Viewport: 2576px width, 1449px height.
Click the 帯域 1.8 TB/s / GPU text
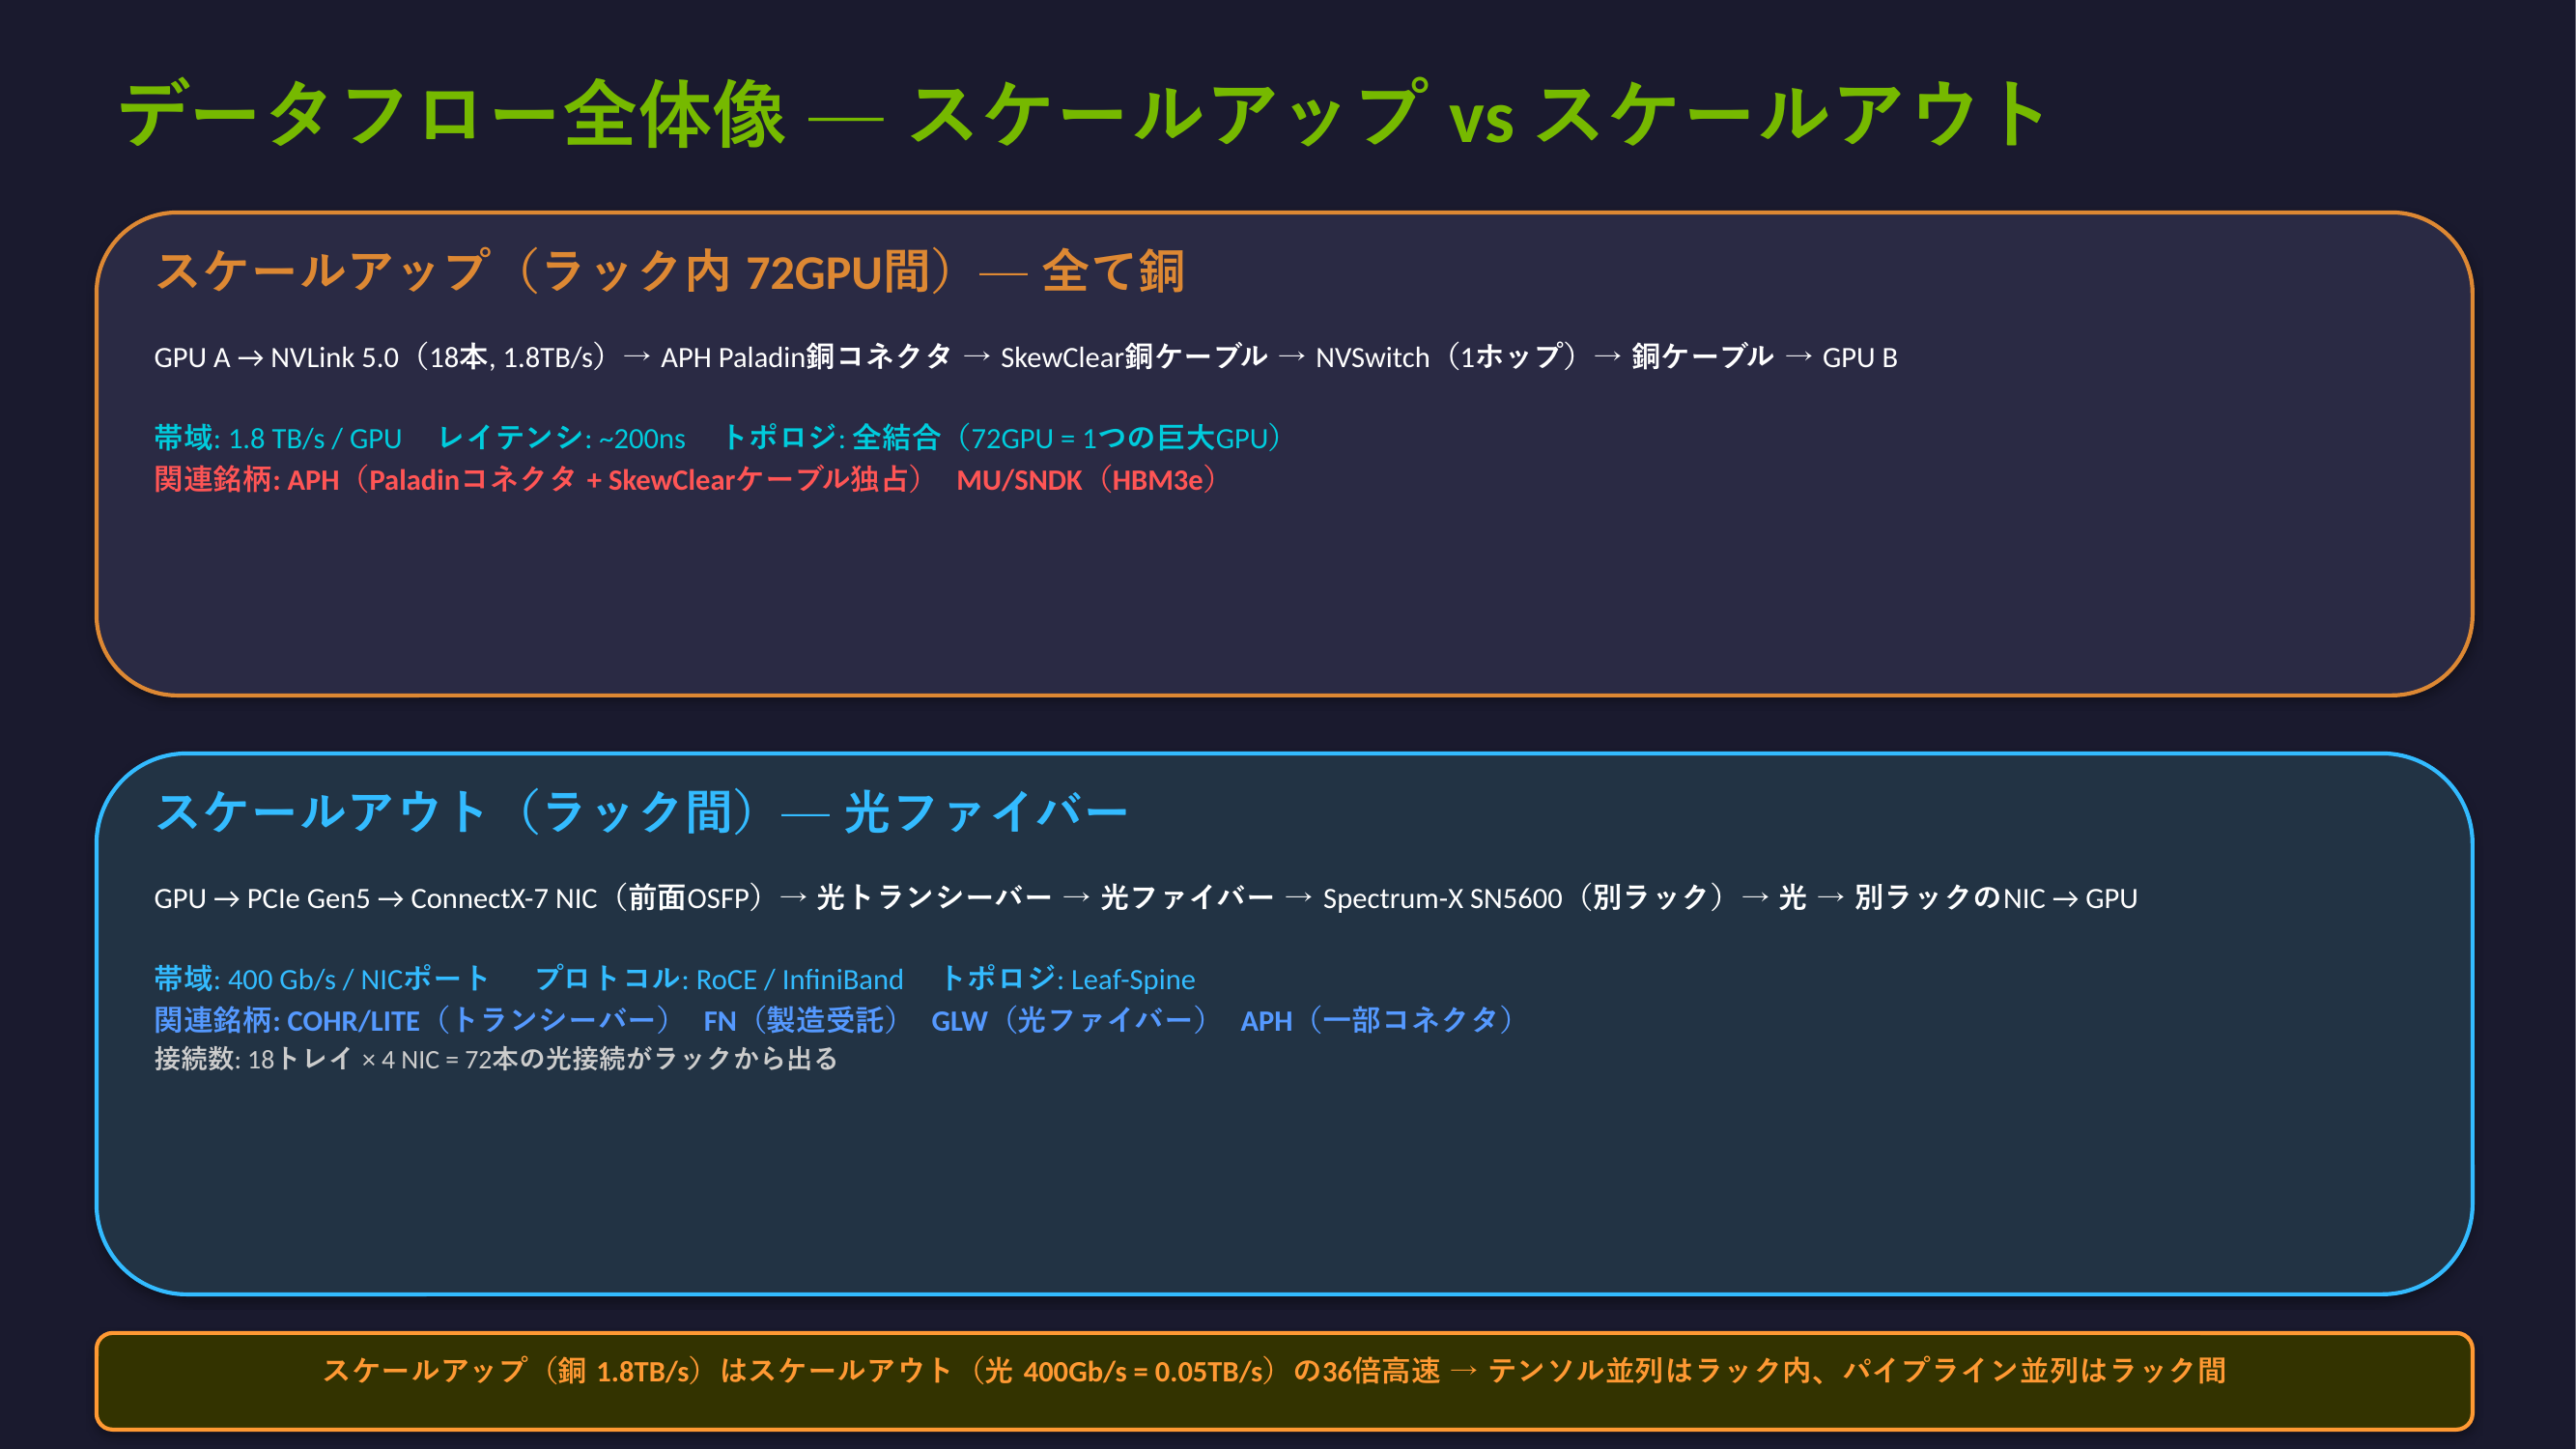277,438
